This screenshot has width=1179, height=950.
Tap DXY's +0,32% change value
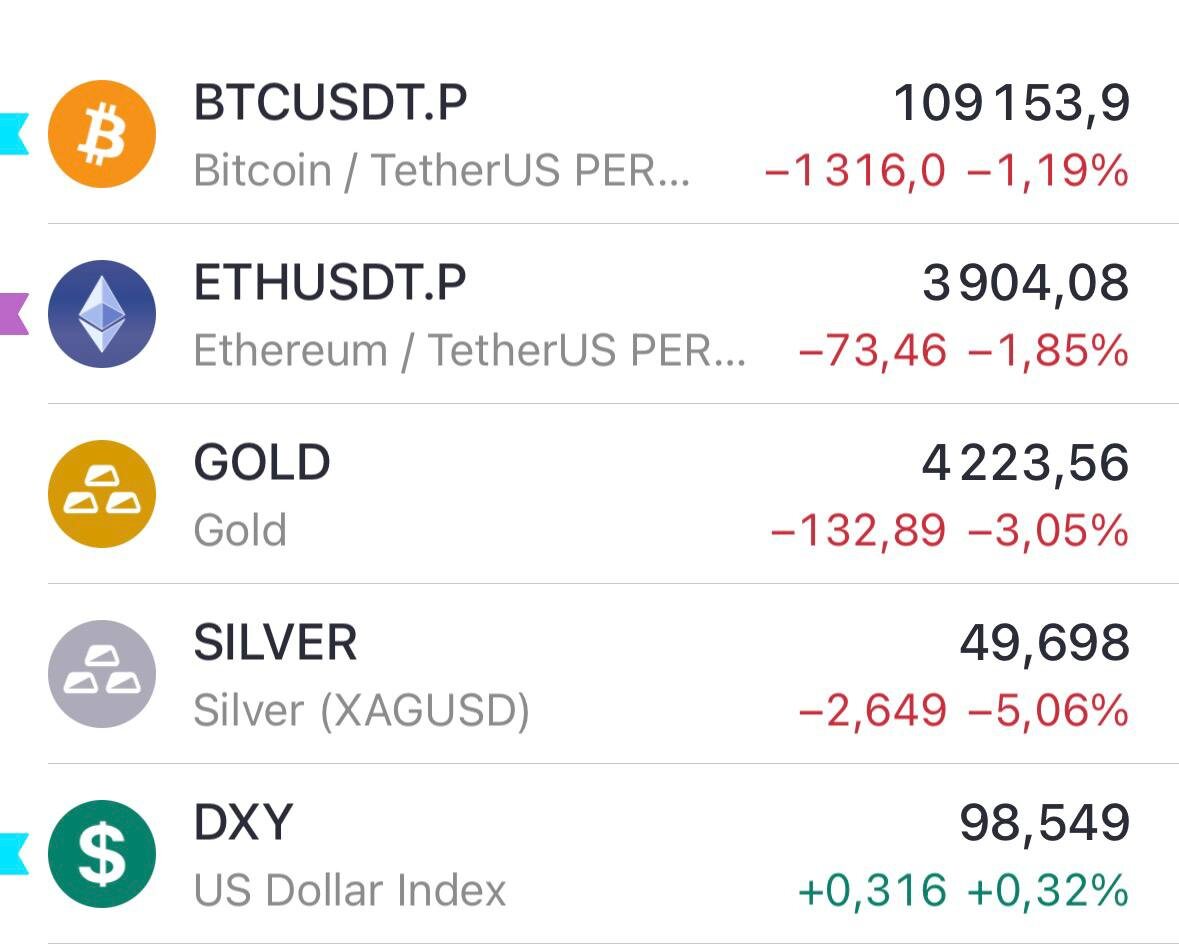tap(1048, 891)
